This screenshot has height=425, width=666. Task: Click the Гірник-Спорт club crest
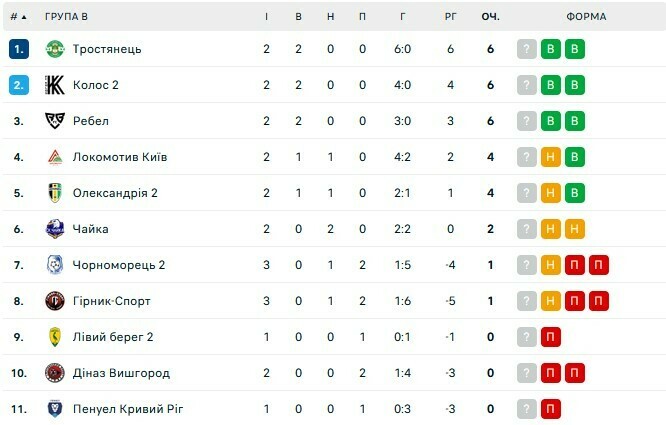(55, 301)
